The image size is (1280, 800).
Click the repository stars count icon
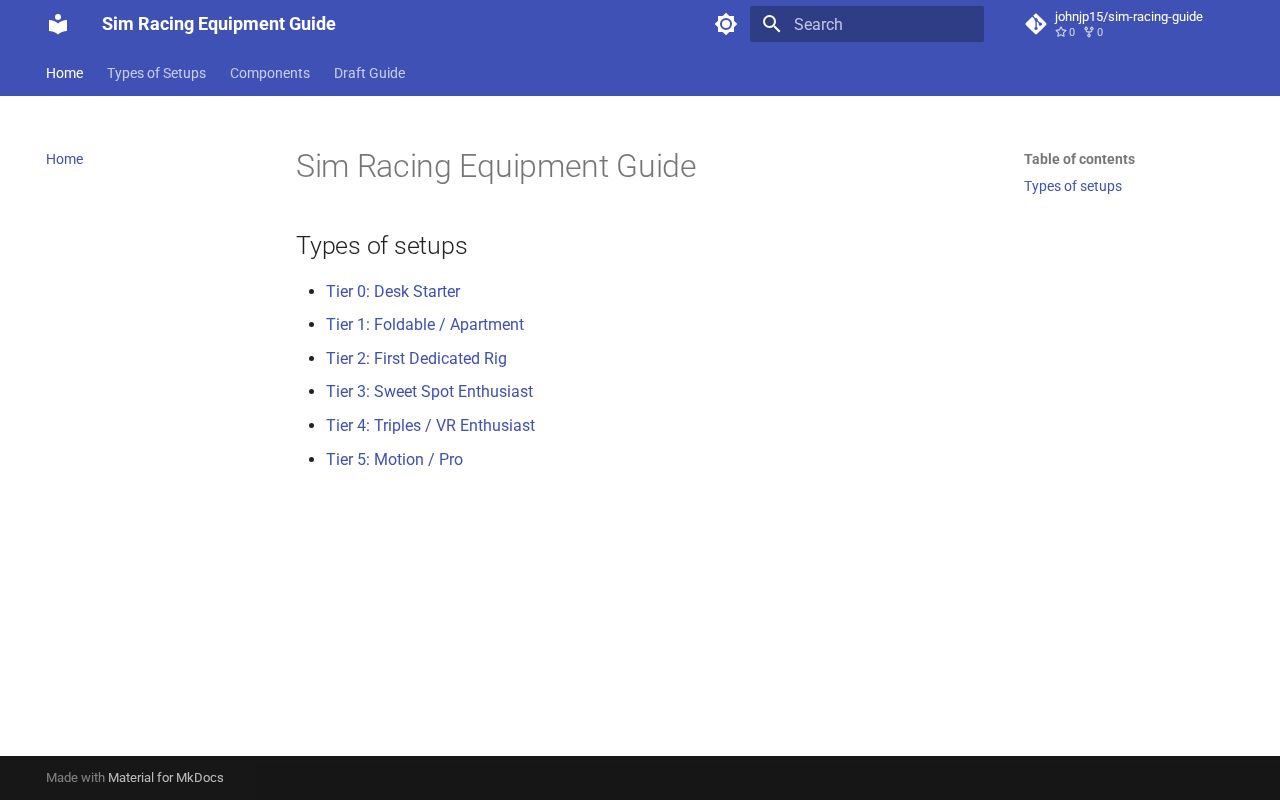pos(1061,32)
